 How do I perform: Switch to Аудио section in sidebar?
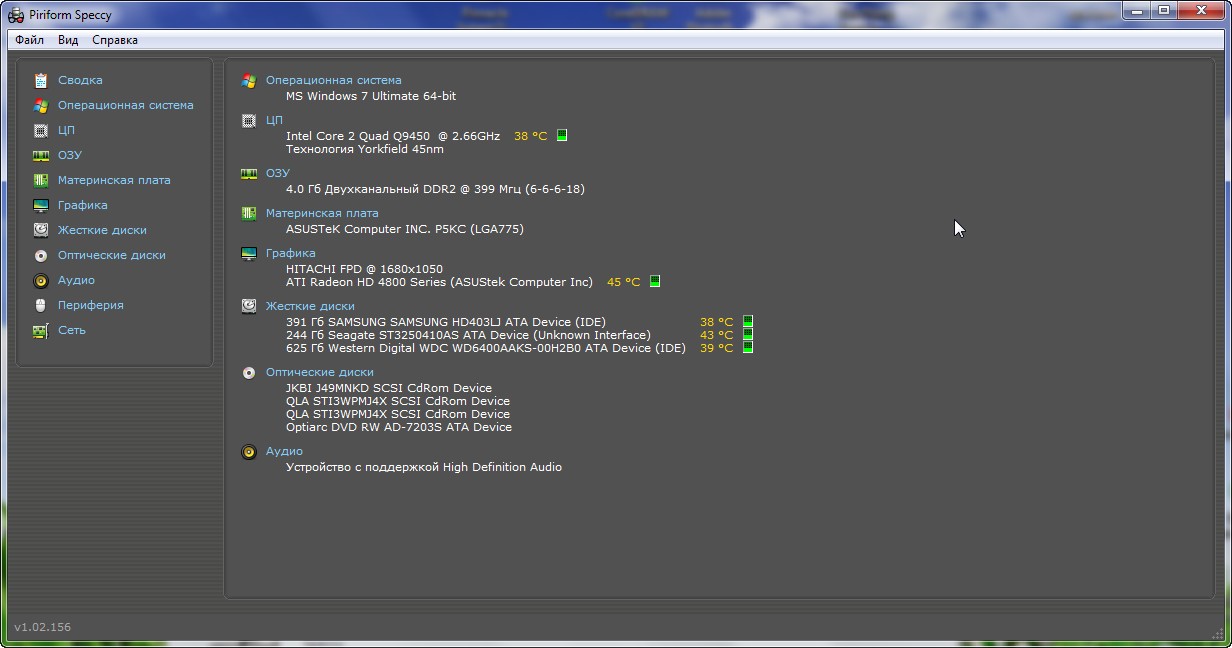click(x=76, y=280)
